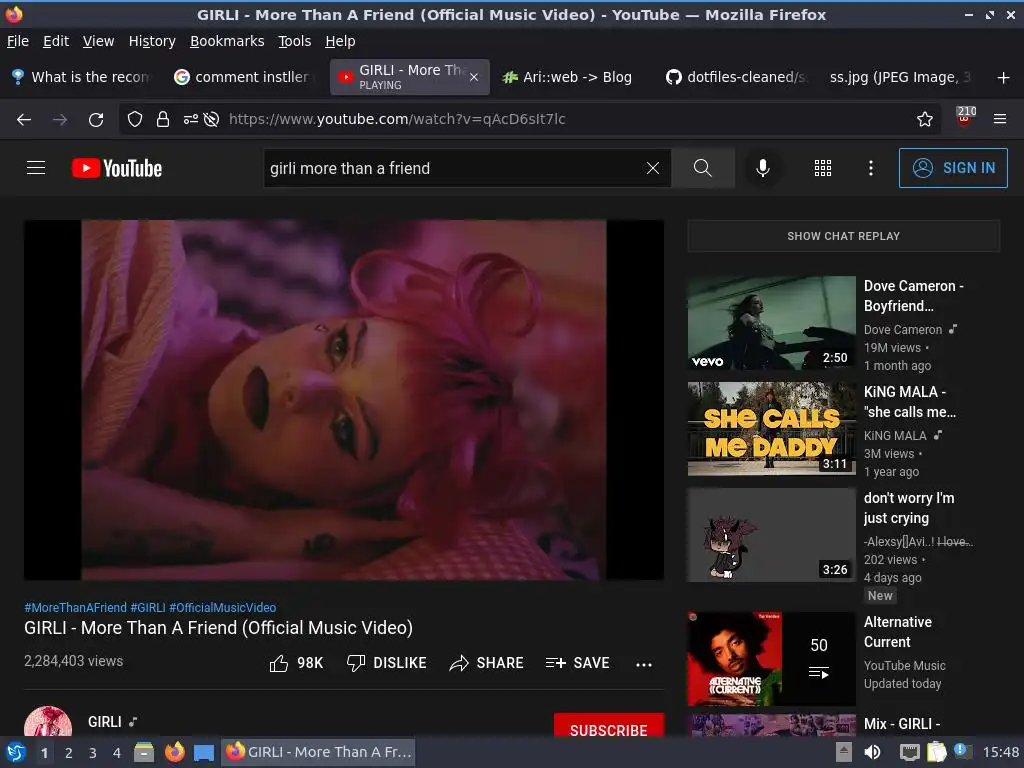Open more actions ellipsis below video
This screenshot has height=768, width=1024.
pyautogui.click(x=644, y=664)
